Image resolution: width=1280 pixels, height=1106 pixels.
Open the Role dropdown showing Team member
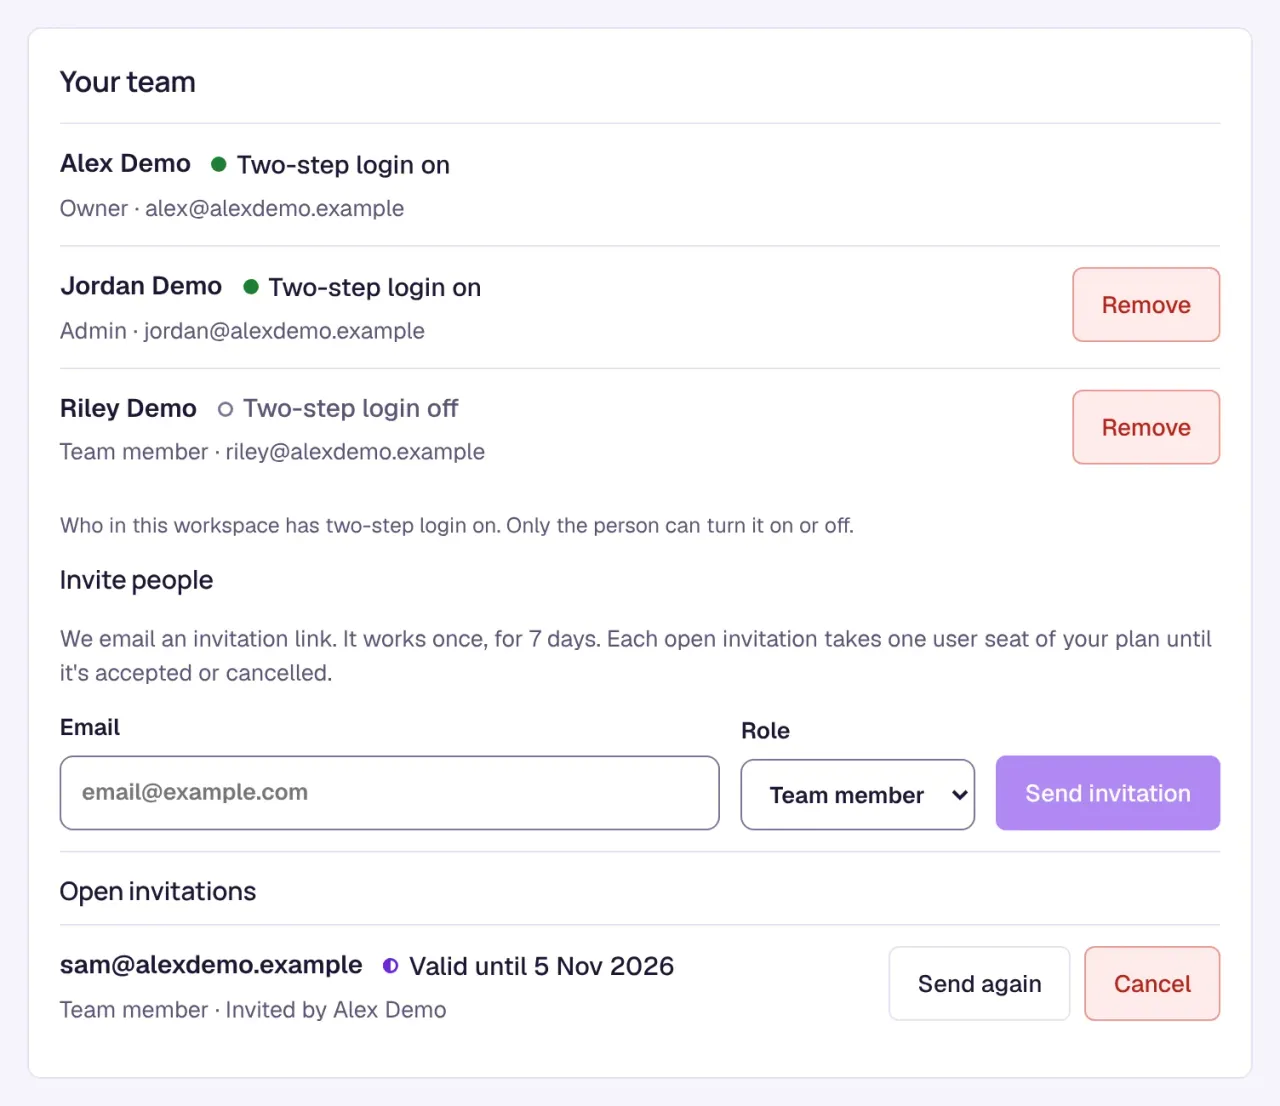click(858, 795)
